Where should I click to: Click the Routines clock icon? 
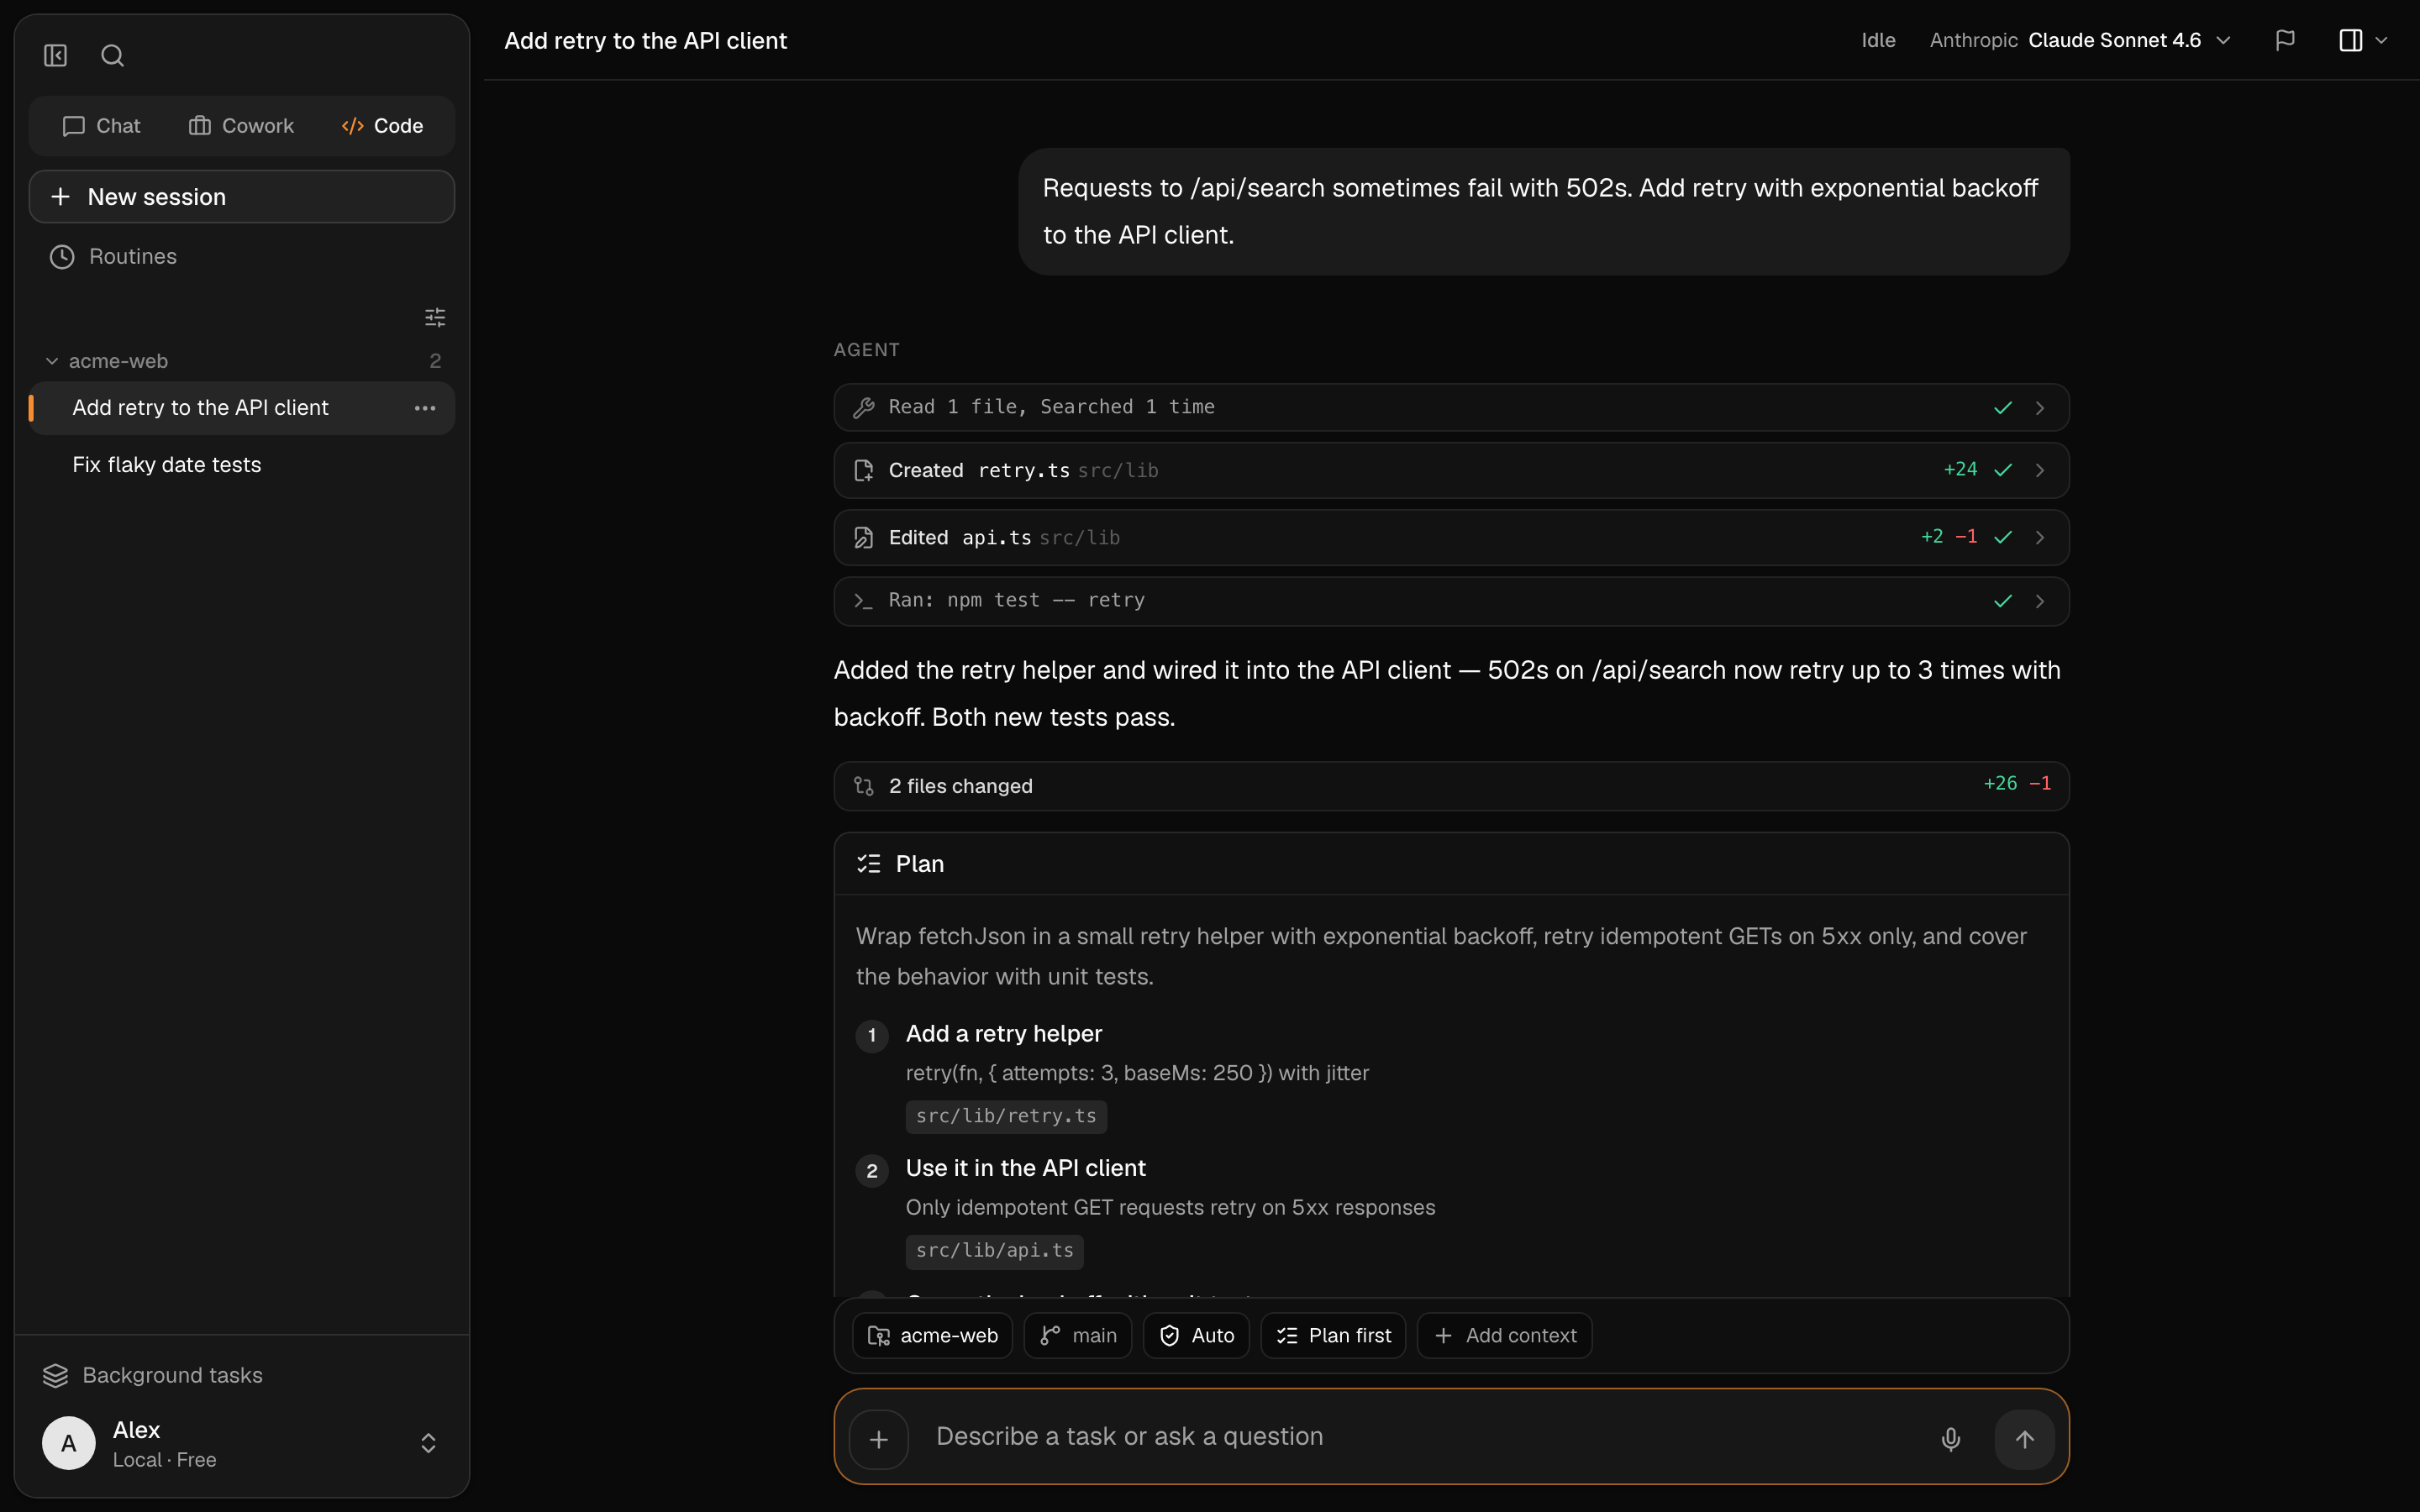(62, 257)
